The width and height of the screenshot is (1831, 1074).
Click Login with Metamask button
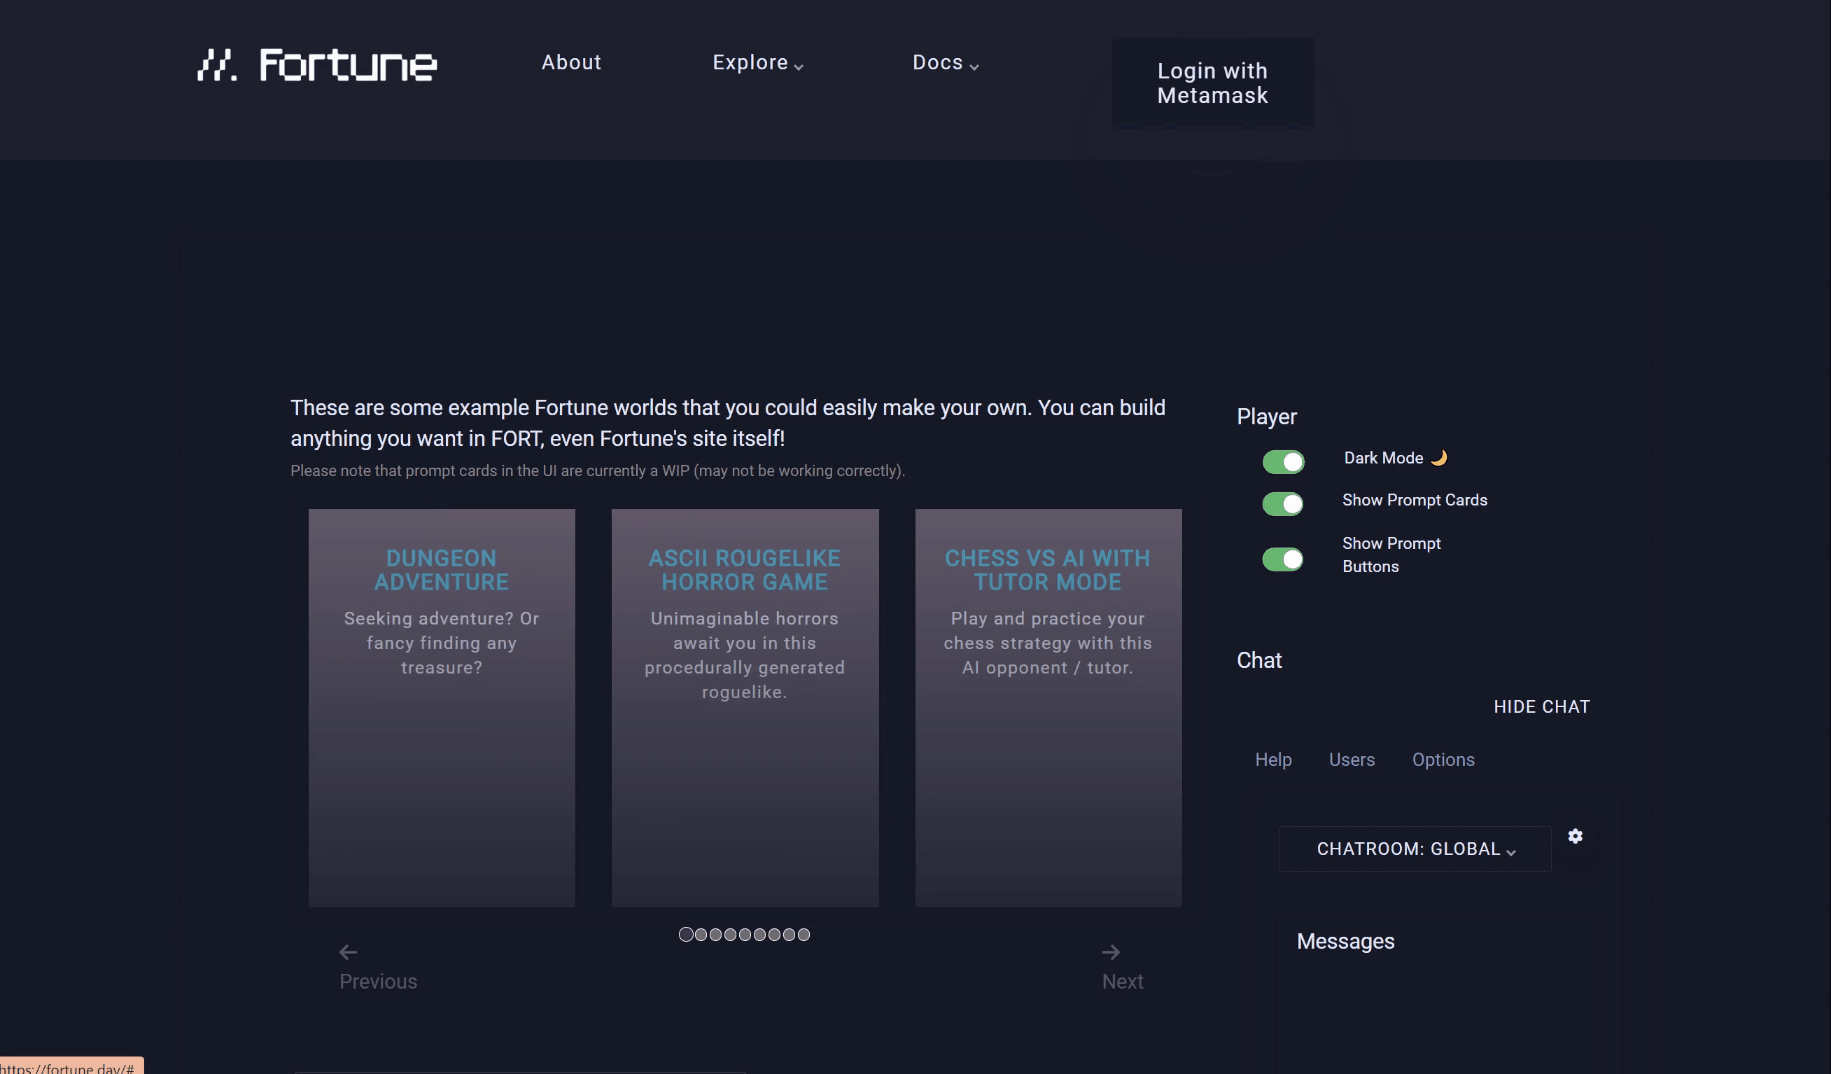point(1212,83)
